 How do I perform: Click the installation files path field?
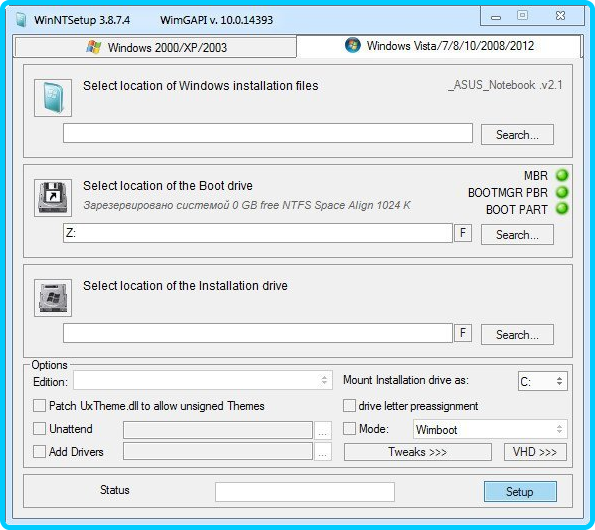click(x=268, y=133)
